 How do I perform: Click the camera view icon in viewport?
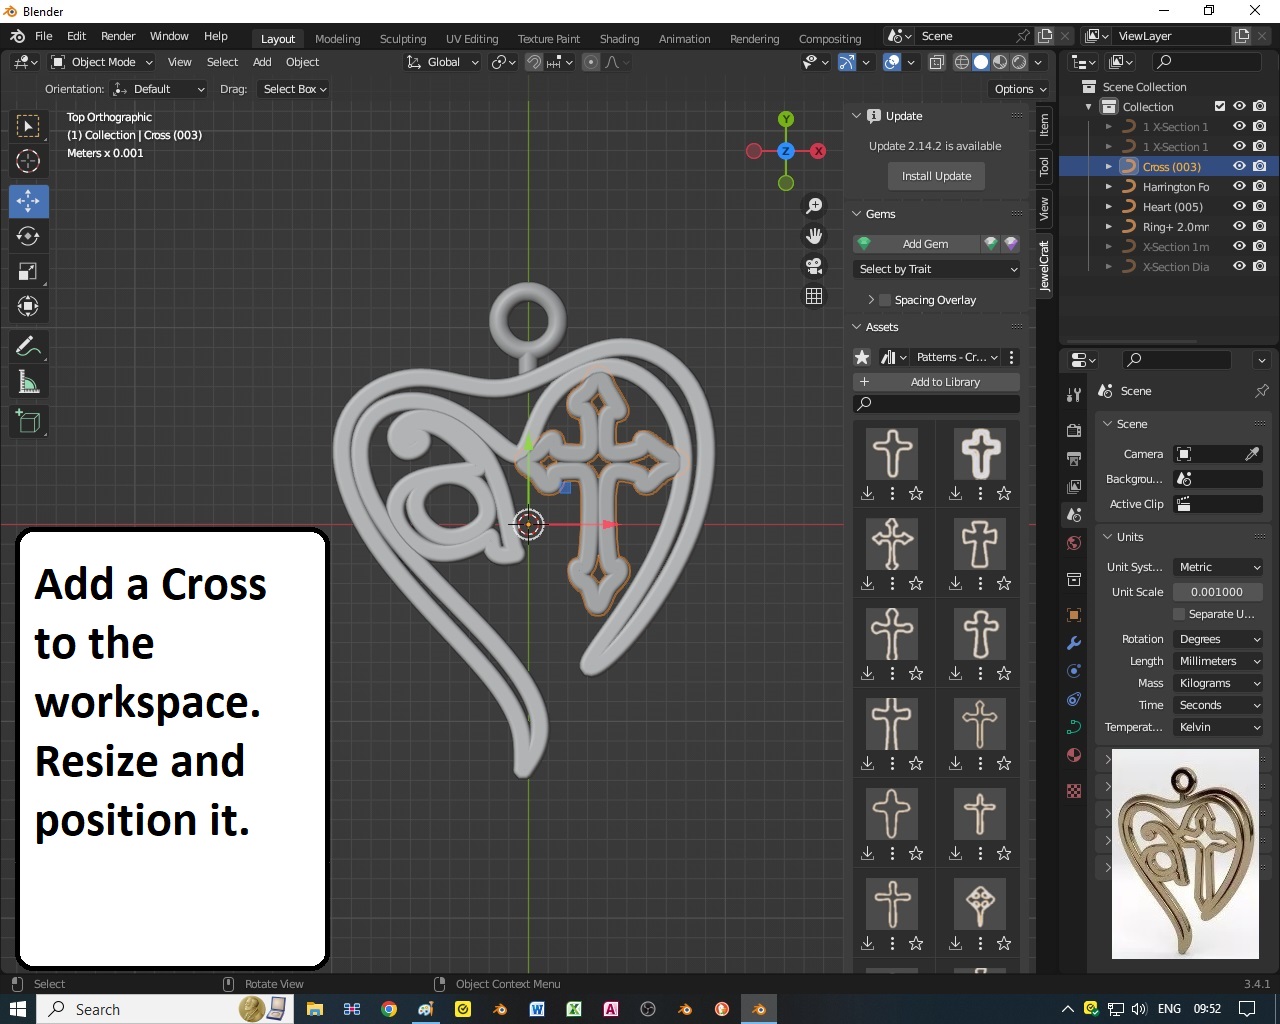tap(814, 266)
